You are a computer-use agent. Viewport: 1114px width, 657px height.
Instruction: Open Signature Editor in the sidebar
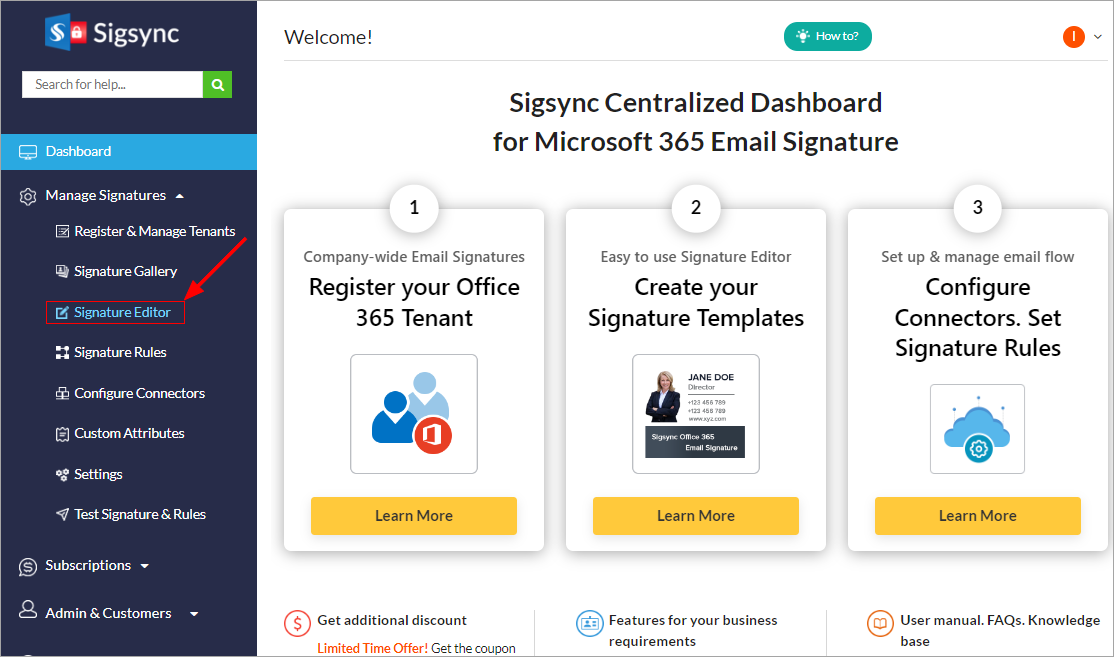click(122, 313)
